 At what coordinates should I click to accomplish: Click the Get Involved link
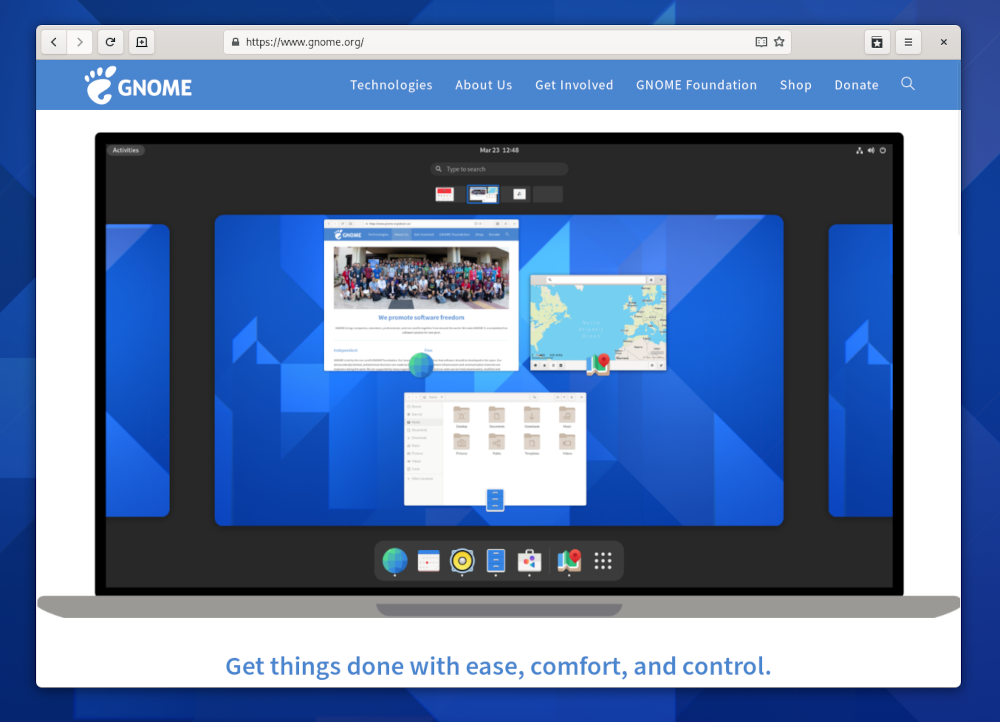point(574,85)
